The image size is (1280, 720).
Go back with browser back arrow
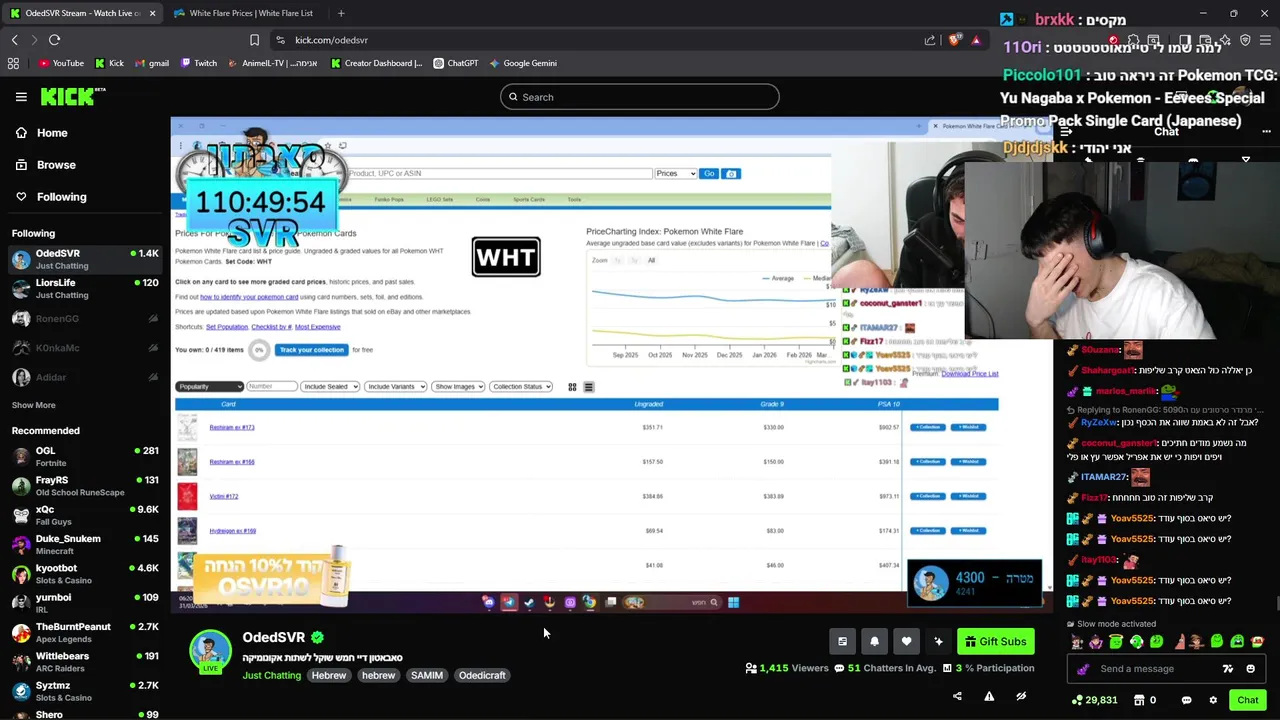coord(14,40)
